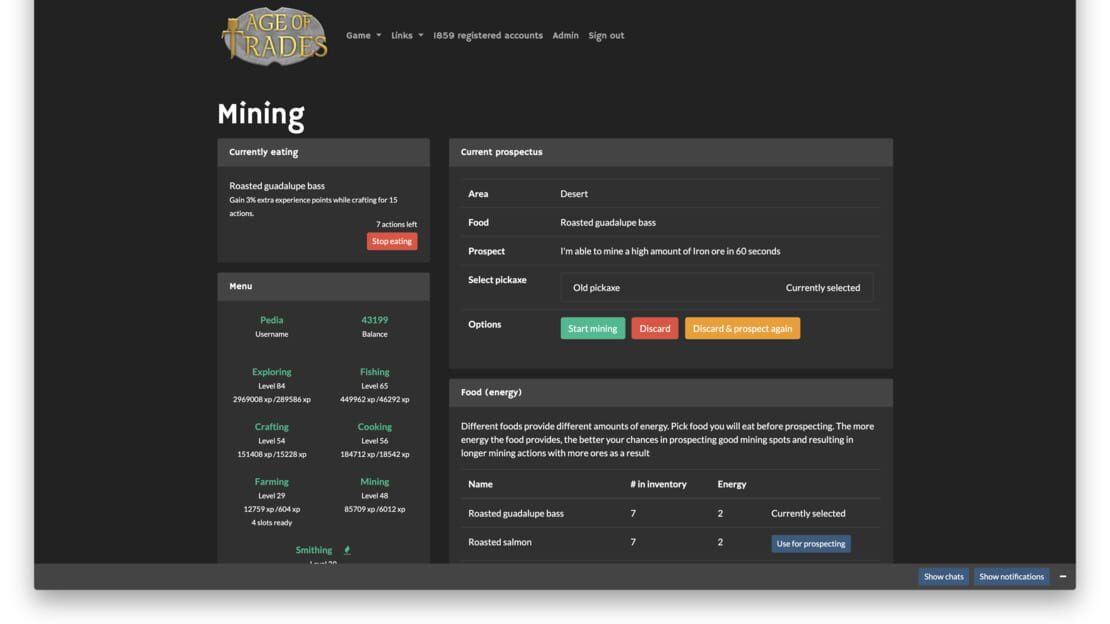
Task: Click the Roasted guadalupe bass table row name
Action: 516,514
